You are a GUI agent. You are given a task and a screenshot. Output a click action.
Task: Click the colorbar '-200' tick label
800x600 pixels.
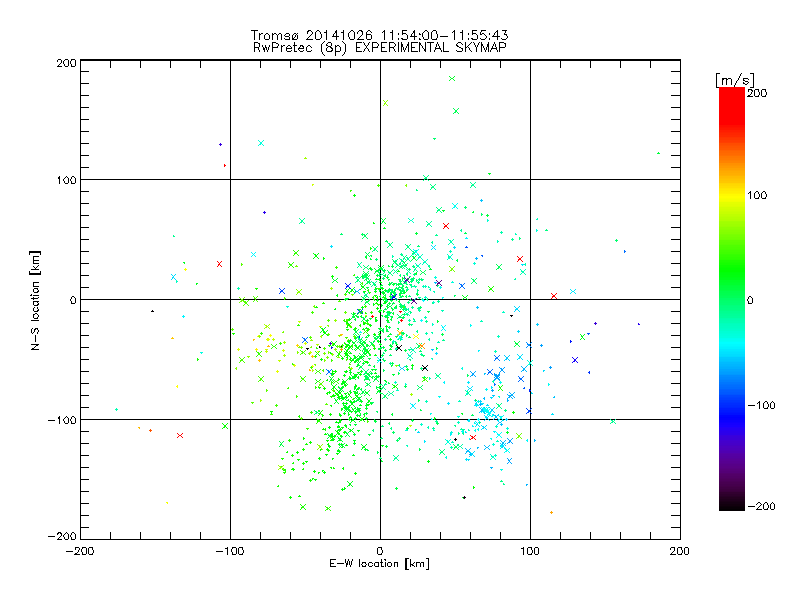tap(761, 506)
